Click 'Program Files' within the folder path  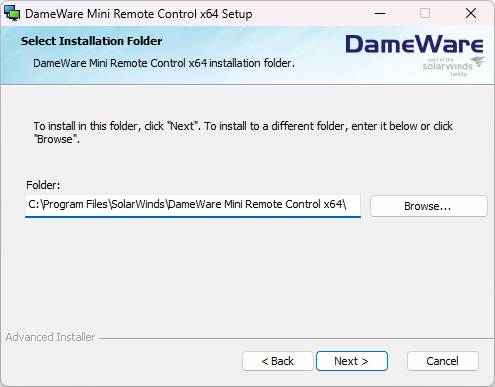point(75,204)
